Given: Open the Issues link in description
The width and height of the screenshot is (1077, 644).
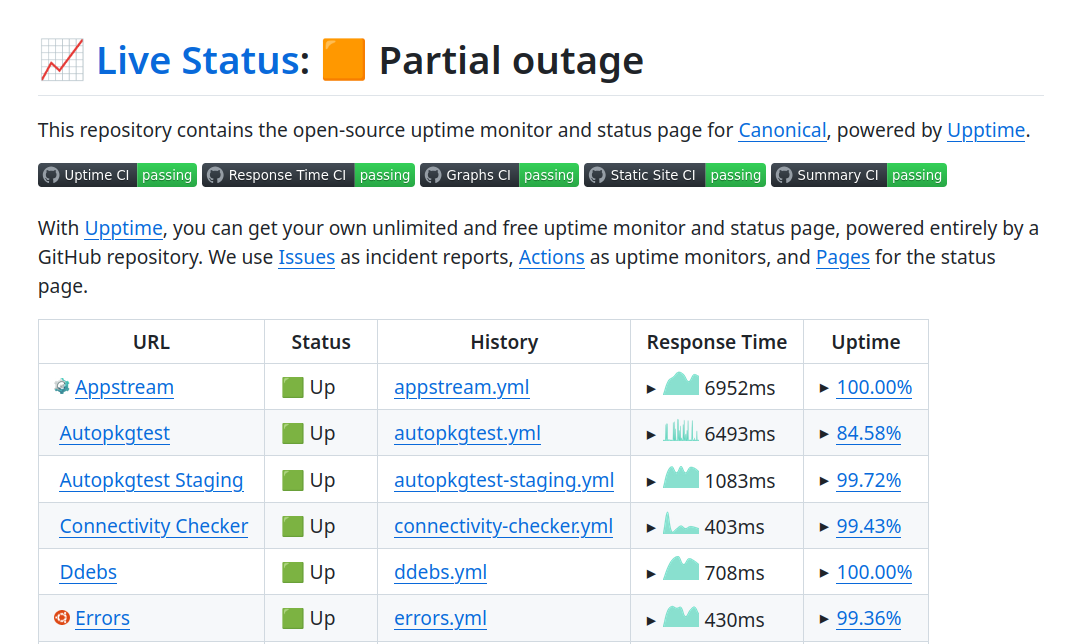Looking at the screenshot, I should pyautogui.click(x=306, y=257).
